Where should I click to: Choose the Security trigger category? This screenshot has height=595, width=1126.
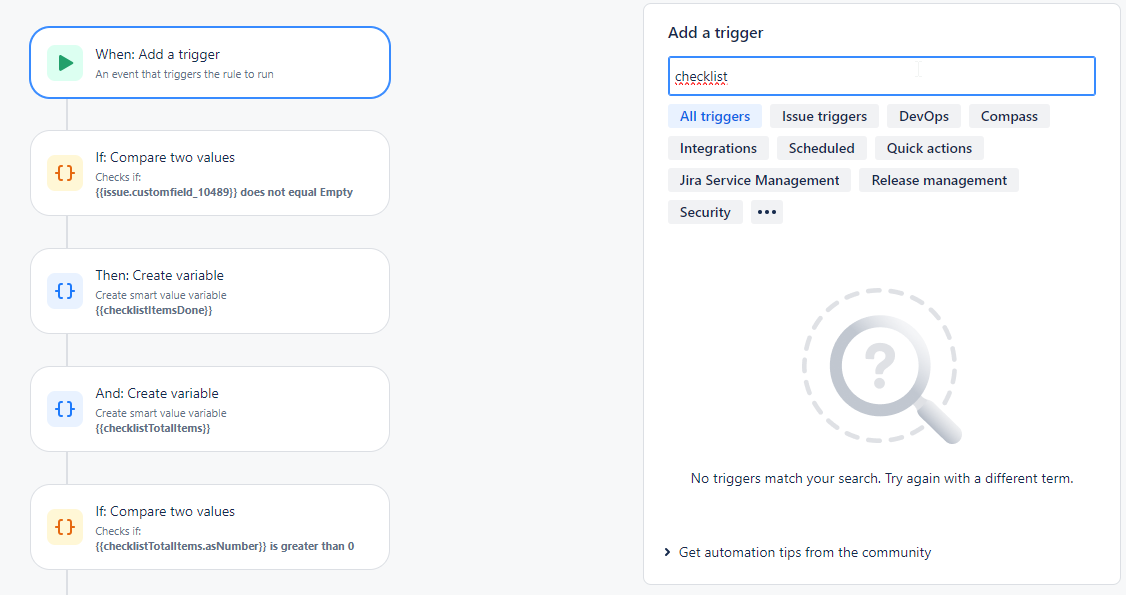point(705,211)
